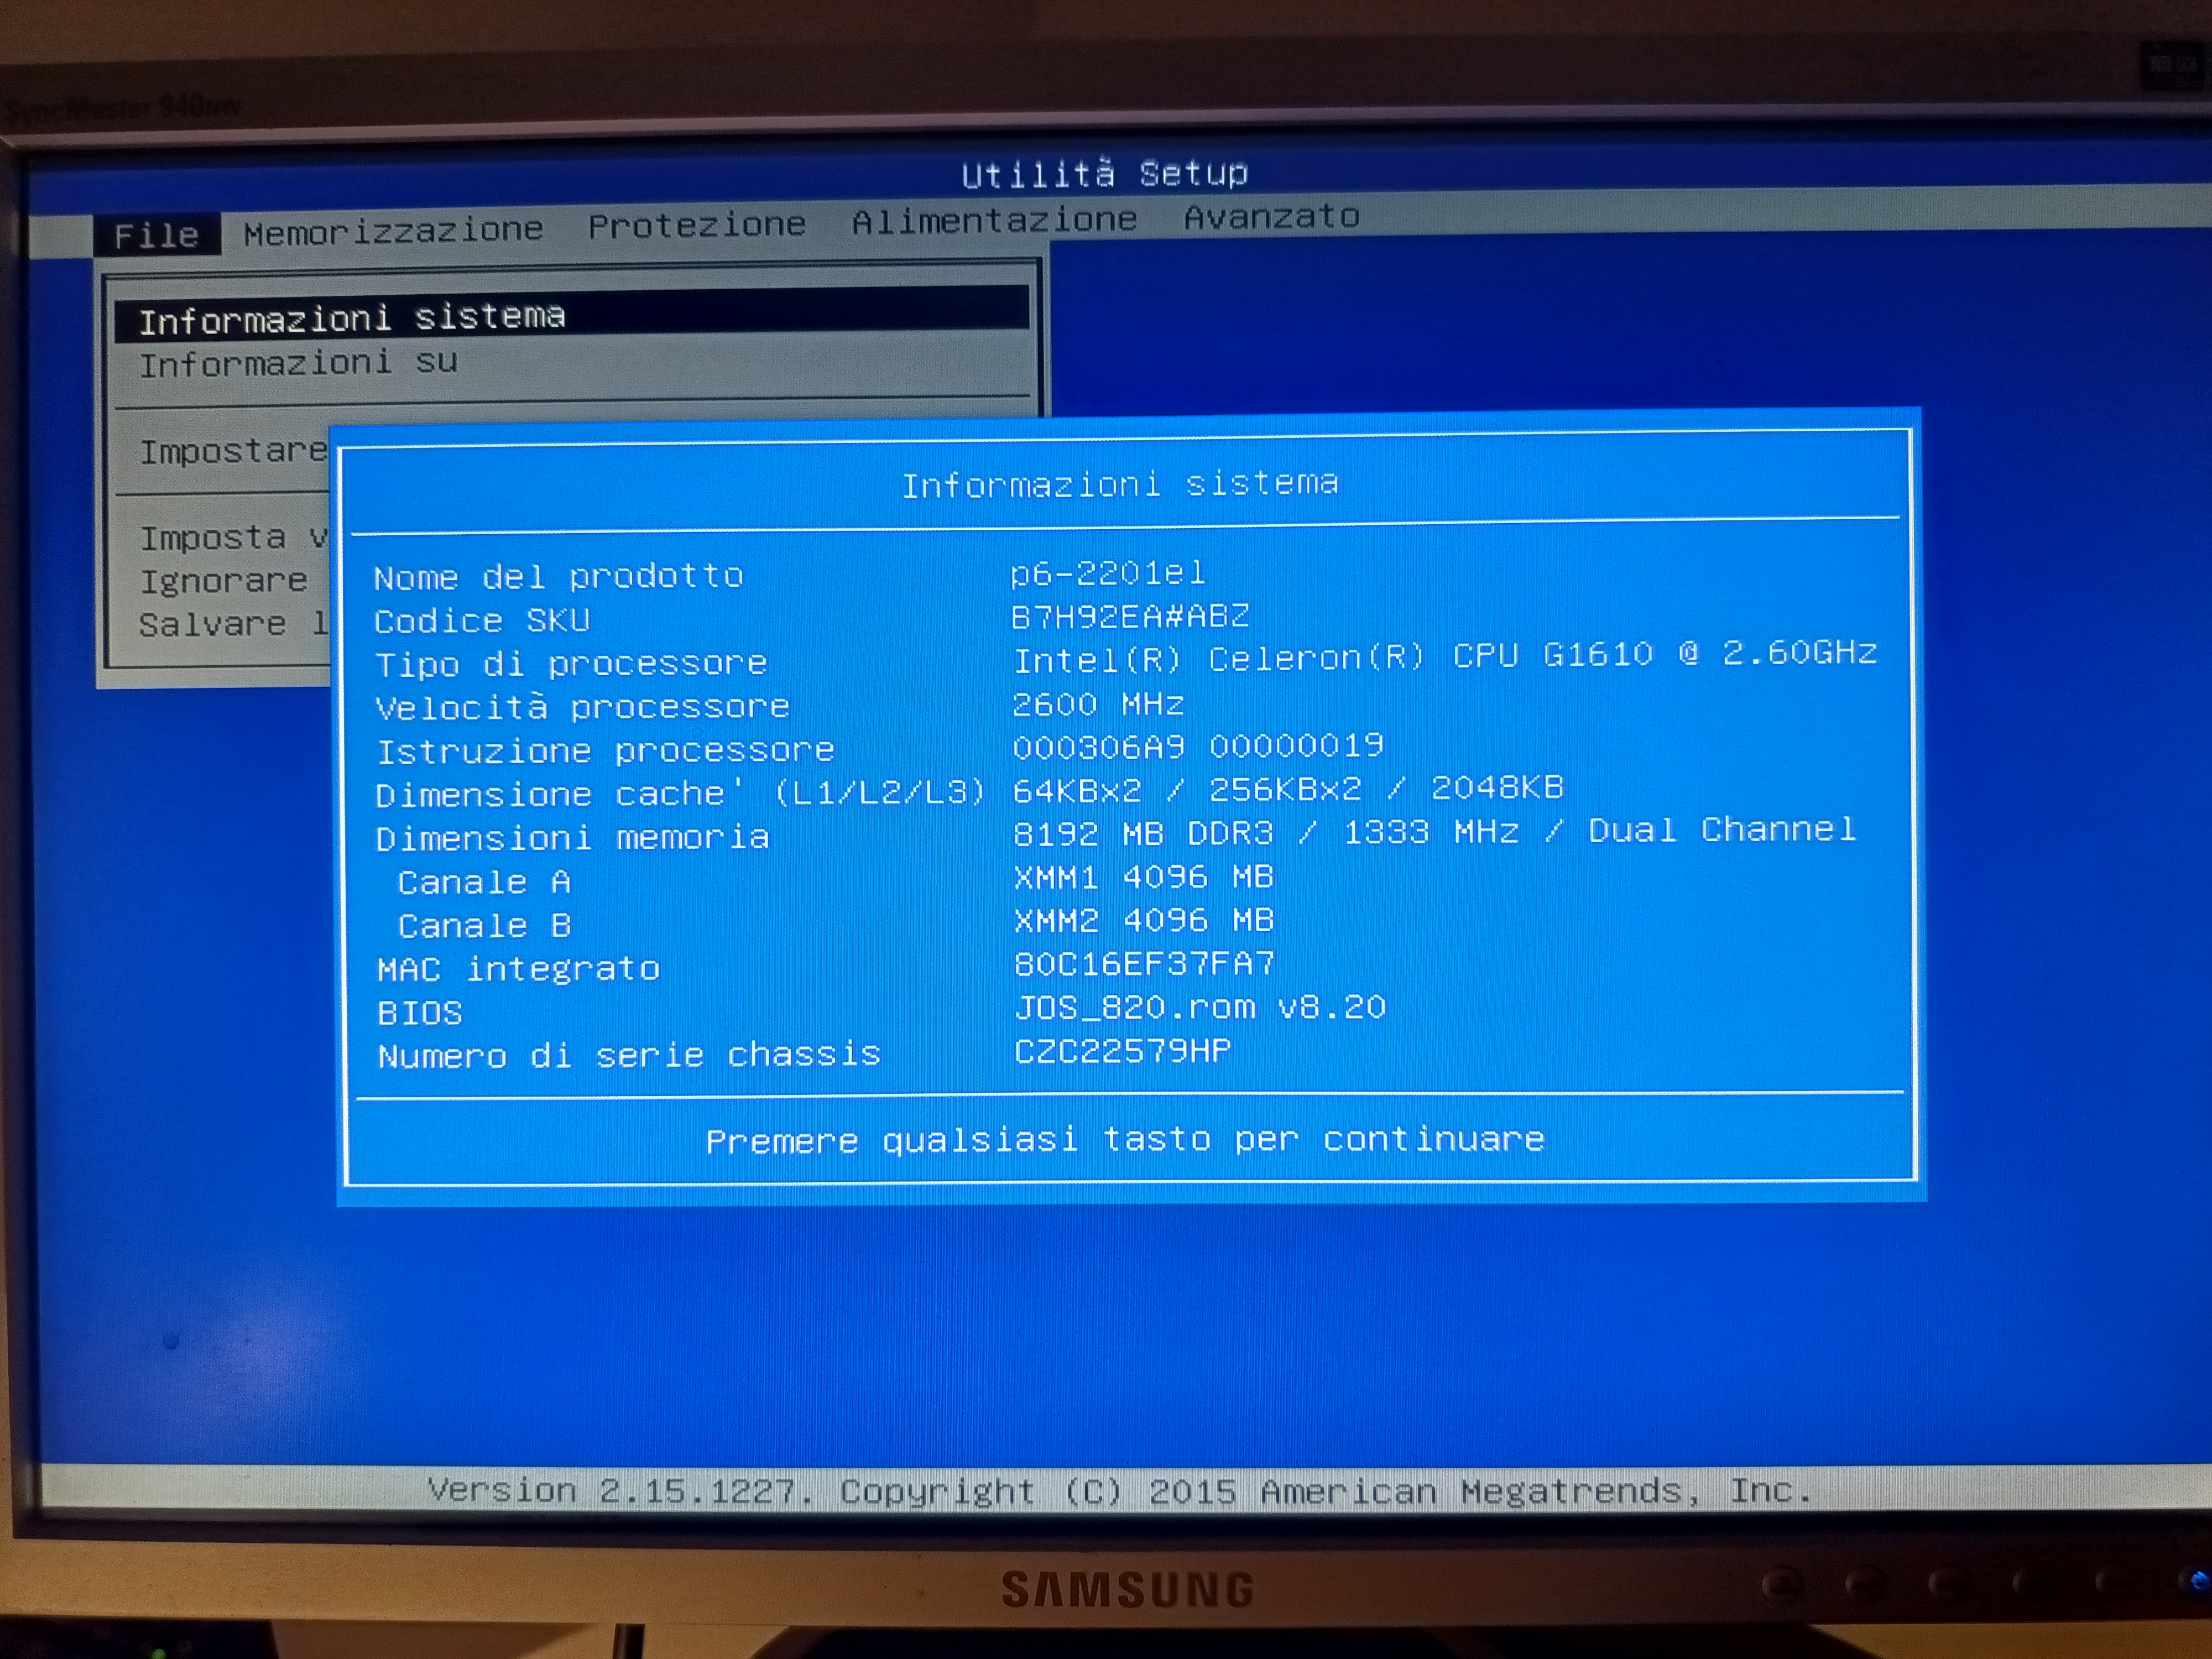2212x1659 pixels.
Task: Click the 2600 MHz value
Action: [1098, 704]
